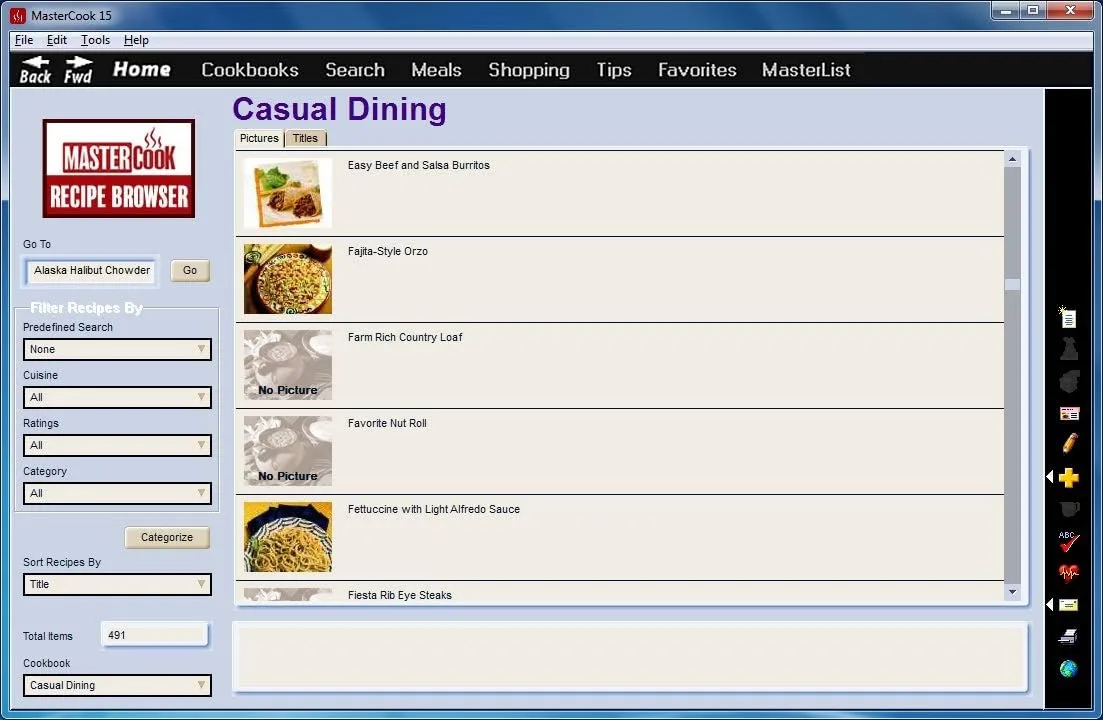Viewport: 1103px width, 720px height.
Task: Open web features with the globe icon
Action: 1067,669
